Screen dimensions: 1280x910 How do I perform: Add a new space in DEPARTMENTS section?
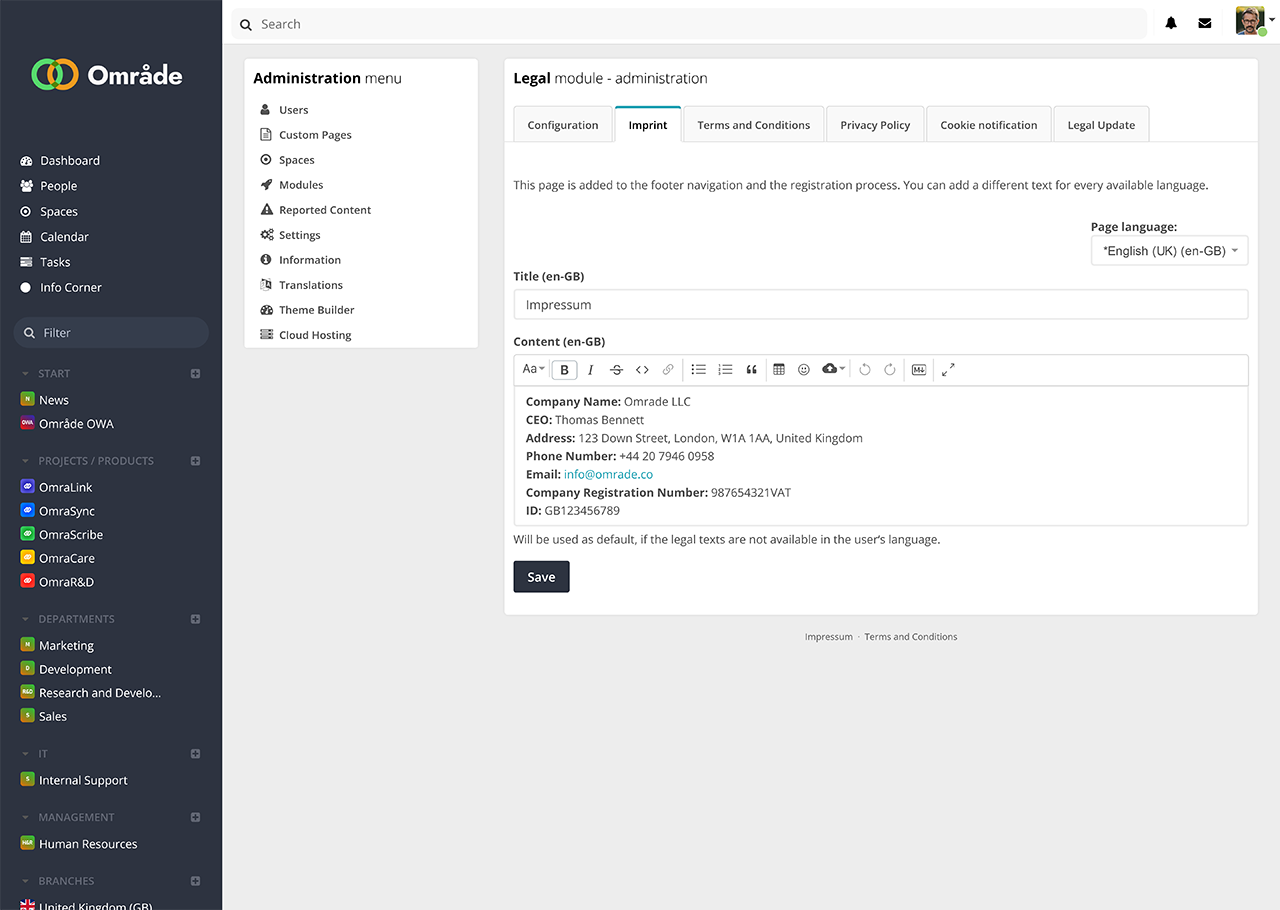coord(196,619)
